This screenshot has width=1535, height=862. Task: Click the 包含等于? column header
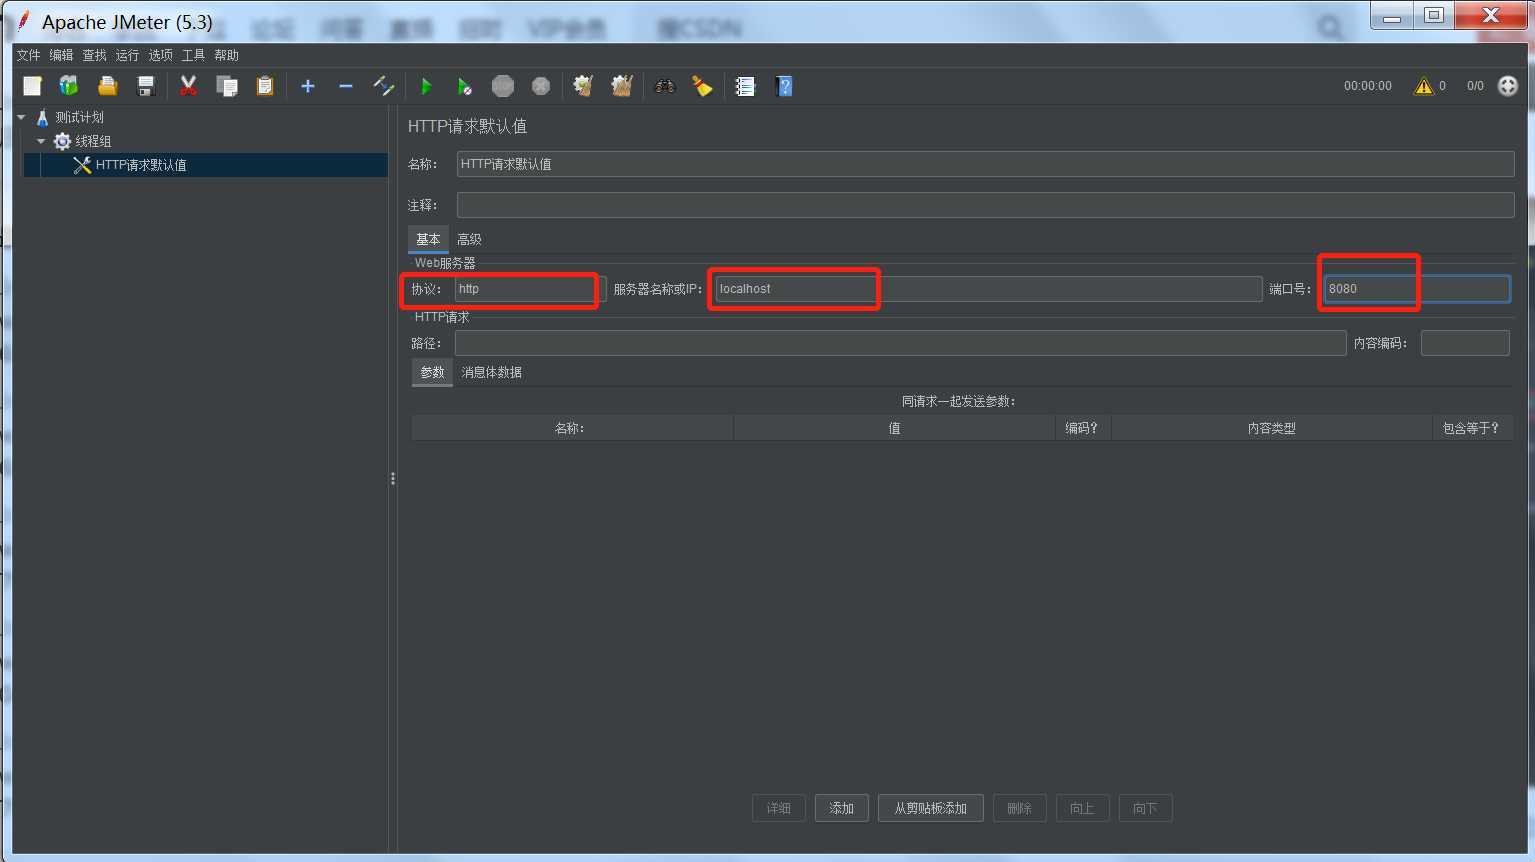point(1472,428)
